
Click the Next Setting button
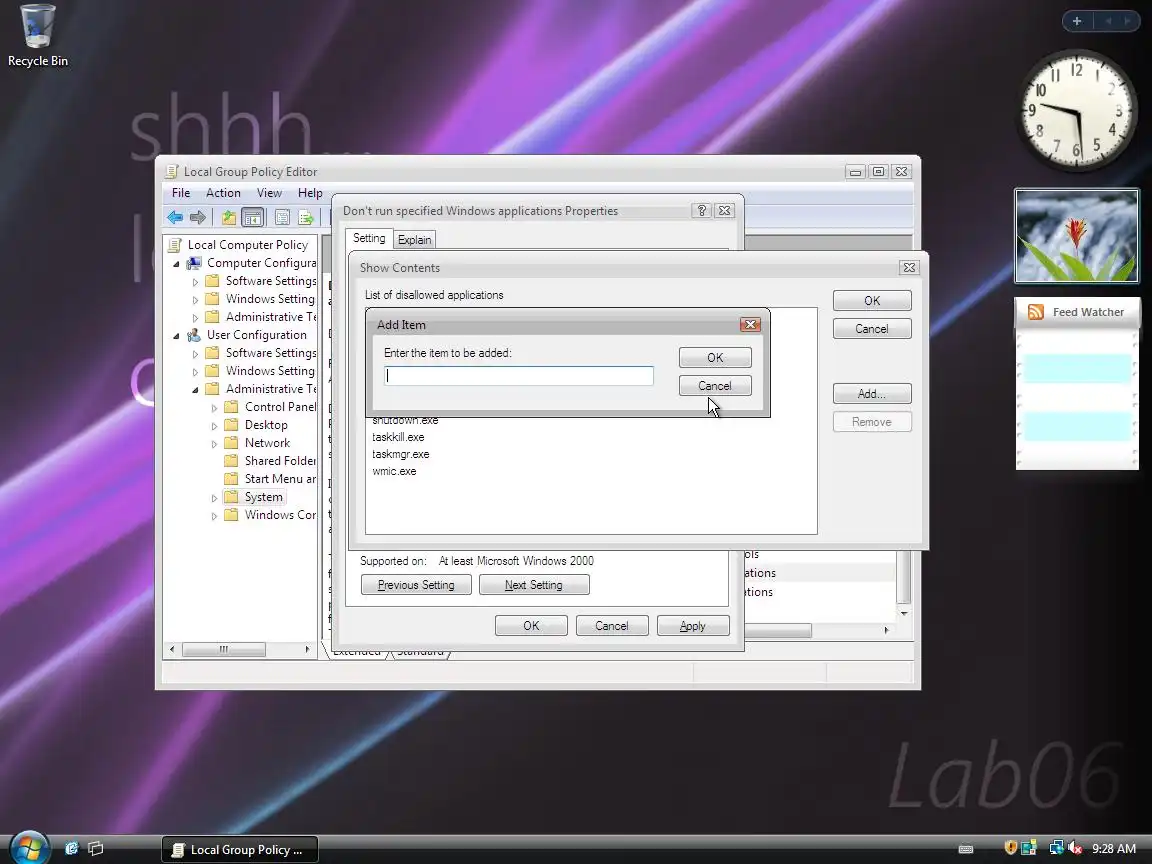(533, 585)
